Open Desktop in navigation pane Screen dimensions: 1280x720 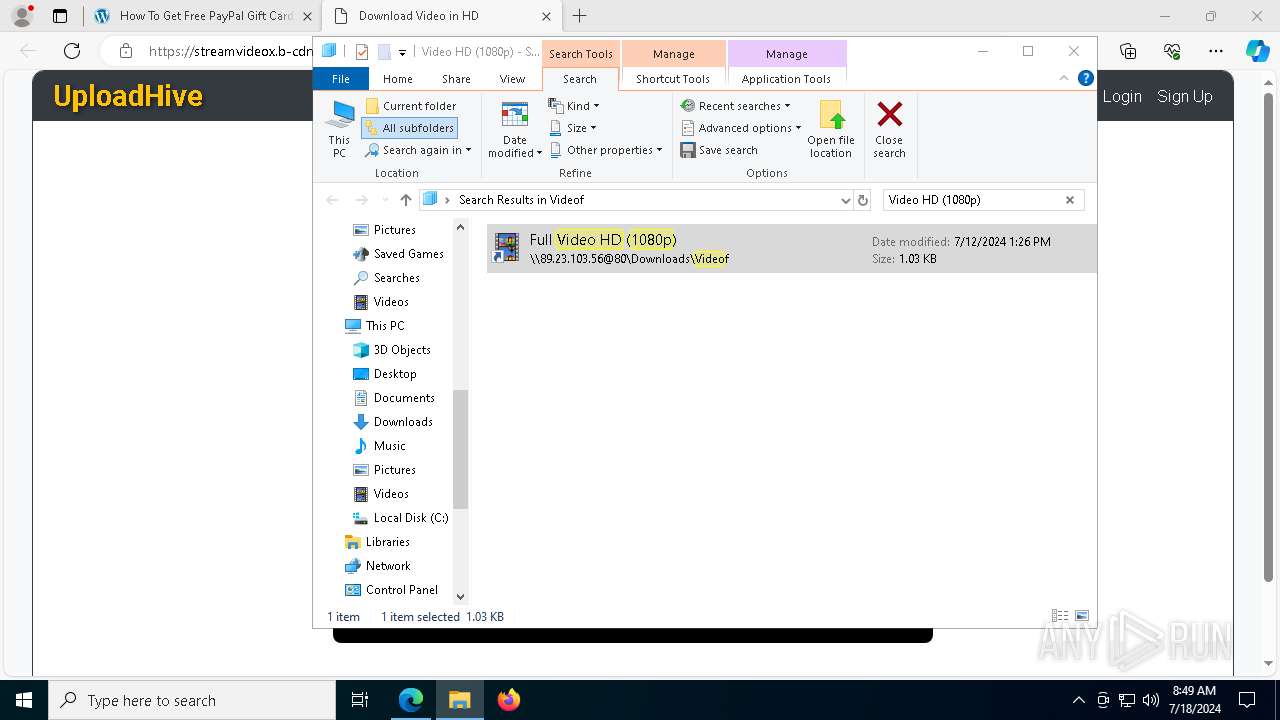coord(395,374)
